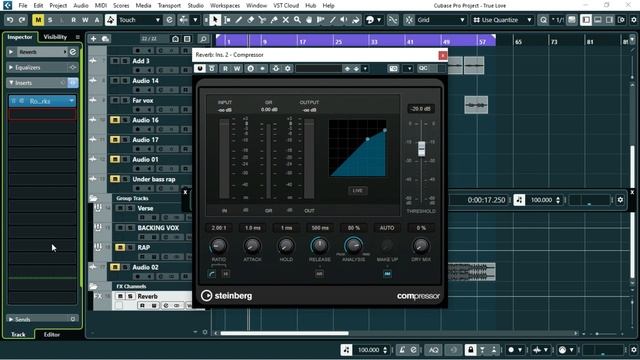Switch to the Visibility tab
This screenshot has width=640, height=360.
point(55,37)
